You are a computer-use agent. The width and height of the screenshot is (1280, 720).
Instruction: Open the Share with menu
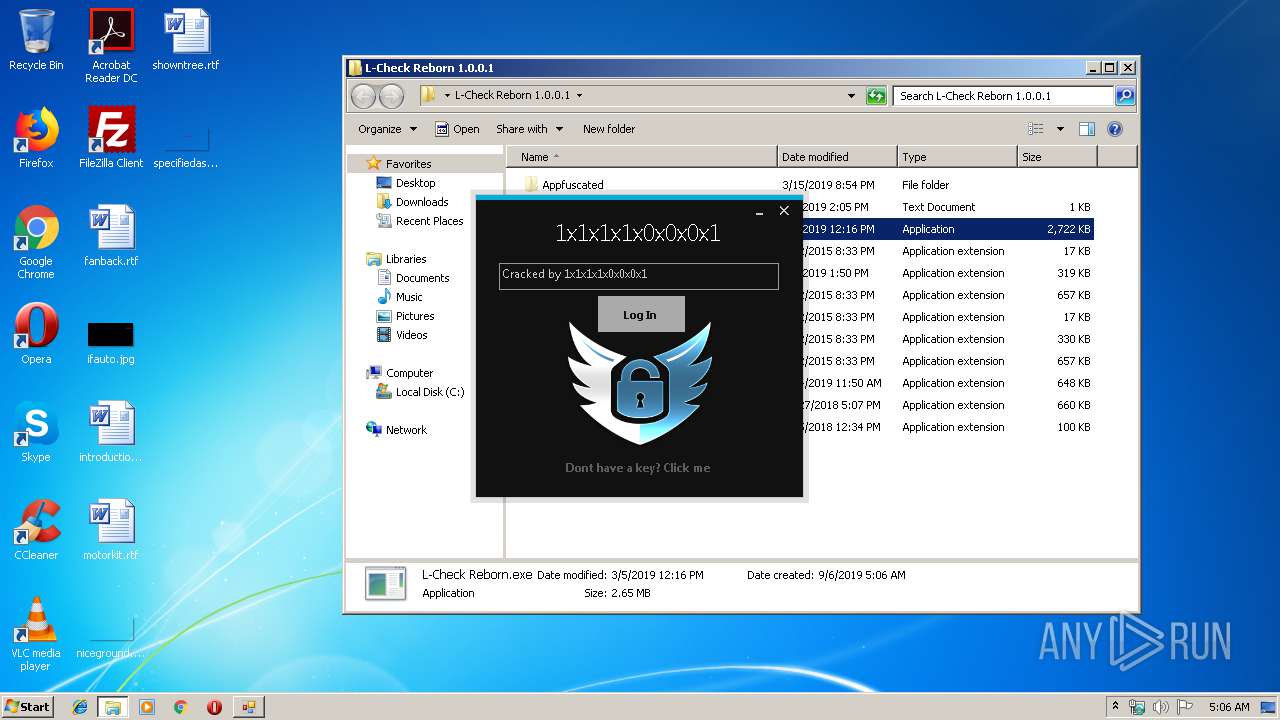529,129
